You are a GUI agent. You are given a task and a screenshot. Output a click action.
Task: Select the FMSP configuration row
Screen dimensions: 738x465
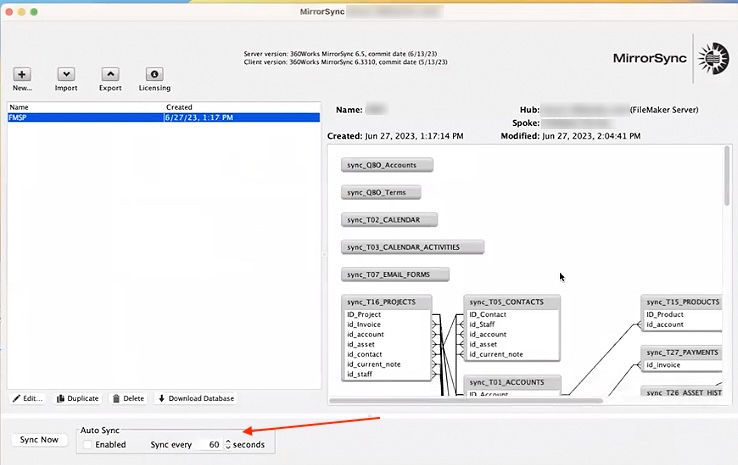164,117
